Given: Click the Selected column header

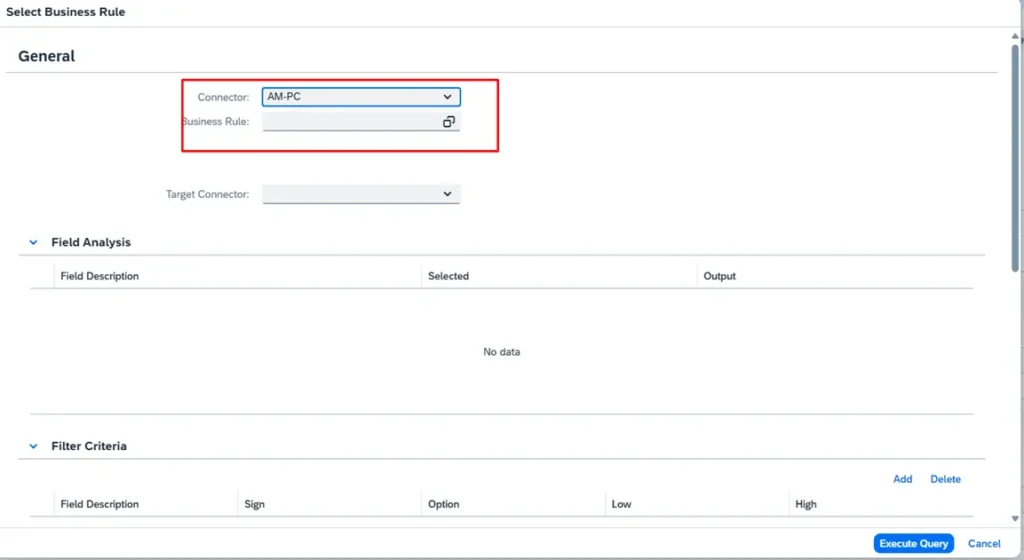Looking at the screenshot, I should pos(448,276).
